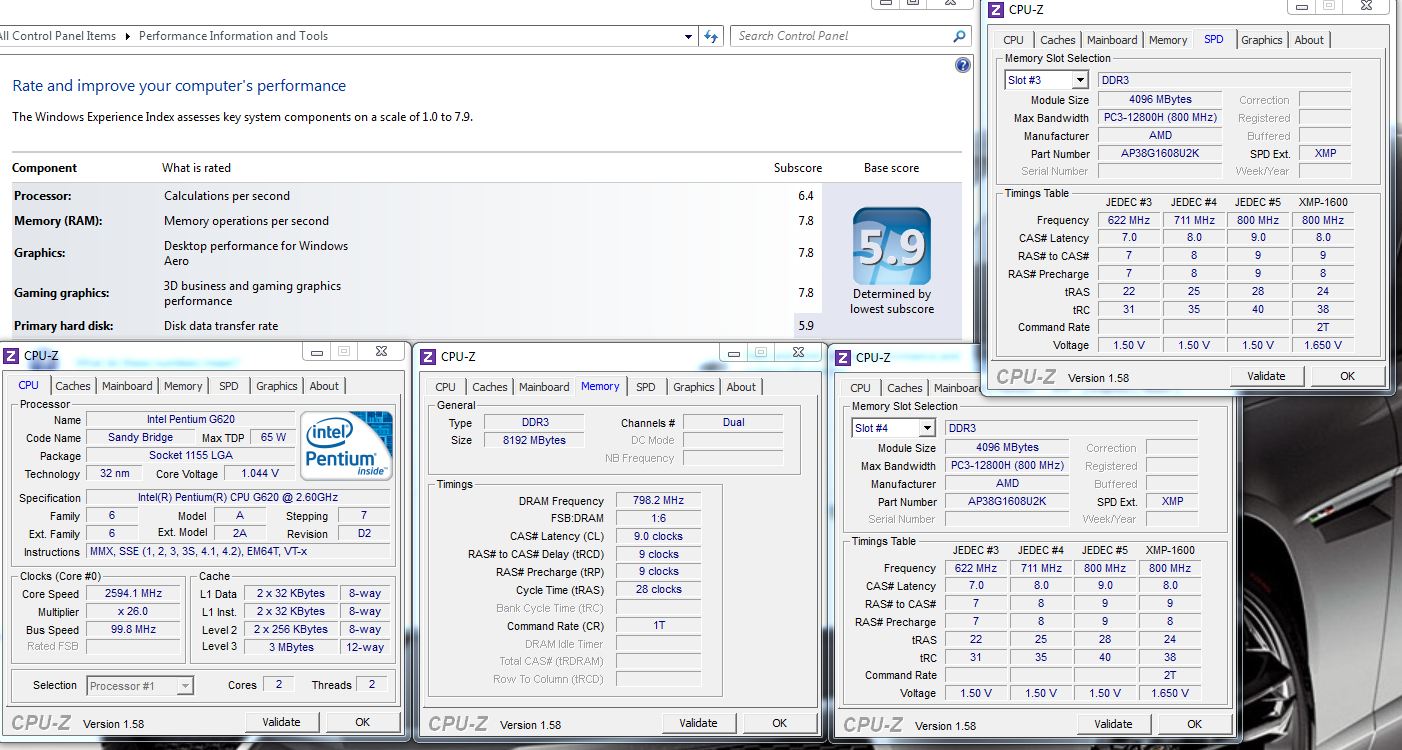Click Validate in the CPU-Z Slot #3 window
Screen dimensions: 1402x750
pos(1266,376)
